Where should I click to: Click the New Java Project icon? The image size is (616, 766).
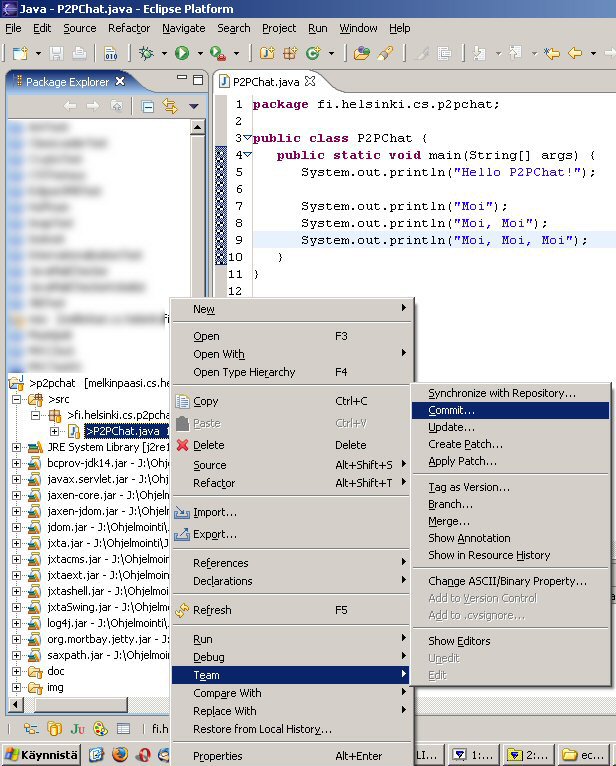point(267,53)
